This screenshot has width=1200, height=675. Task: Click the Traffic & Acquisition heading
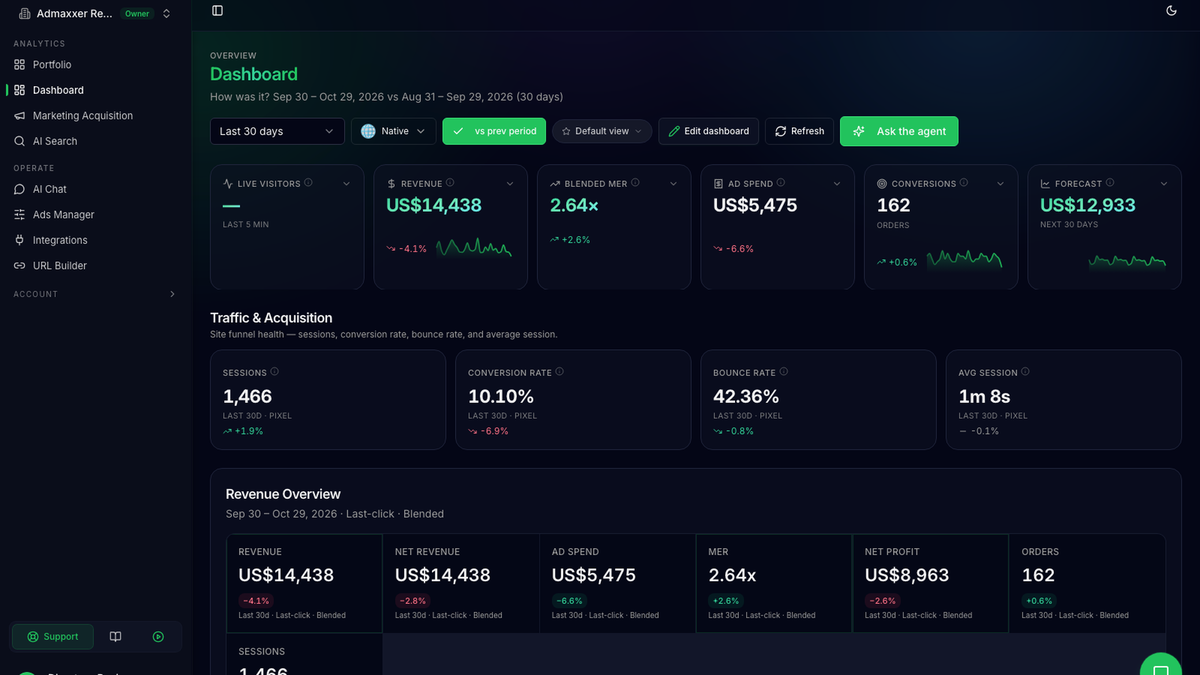(x=271, y=318)
